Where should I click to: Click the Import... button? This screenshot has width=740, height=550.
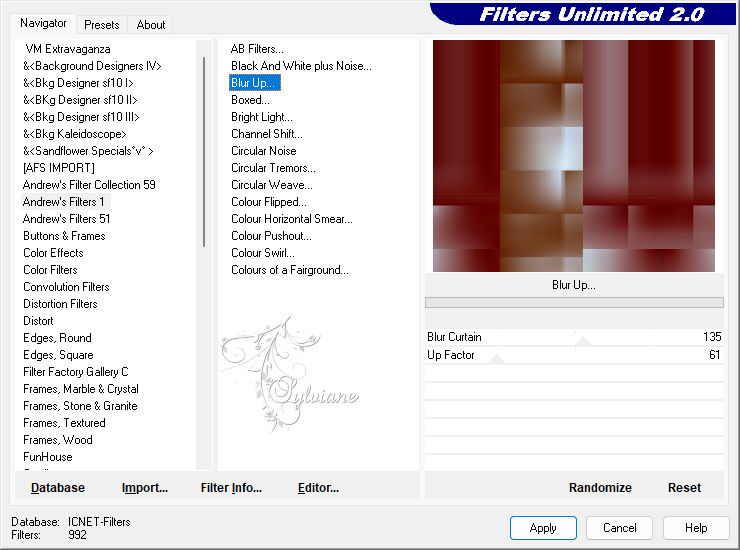click(145, 488)
